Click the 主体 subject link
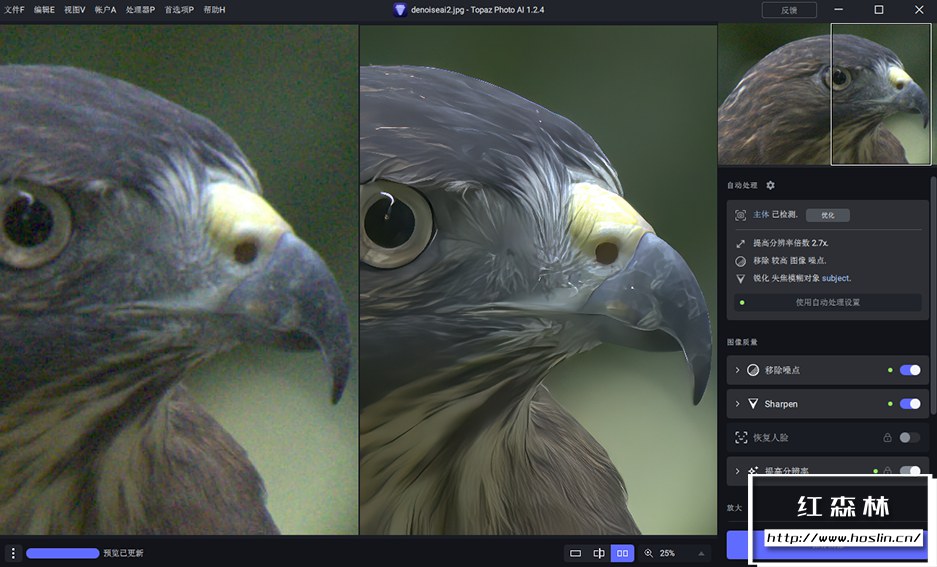This screenshot has height=567, width=937. click(x=761, y=214)
